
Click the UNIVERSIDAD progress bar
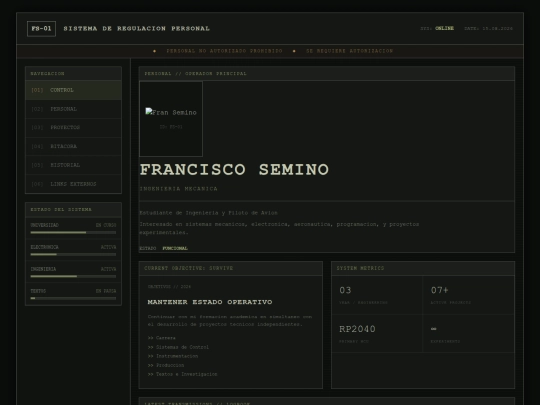click(73, 232)
